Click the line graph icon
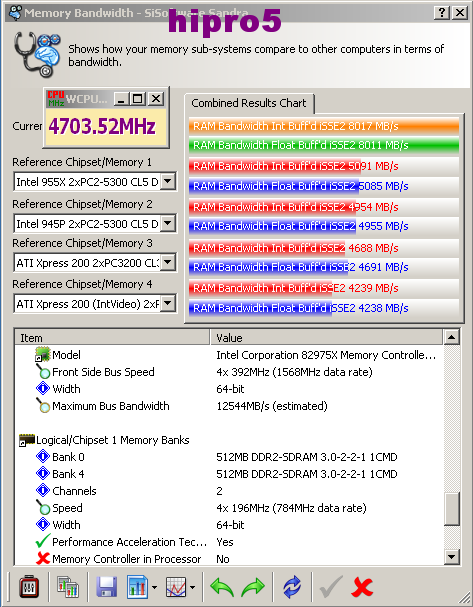The image size is (473, 607). pyautogui.click(x=176, y=586)
